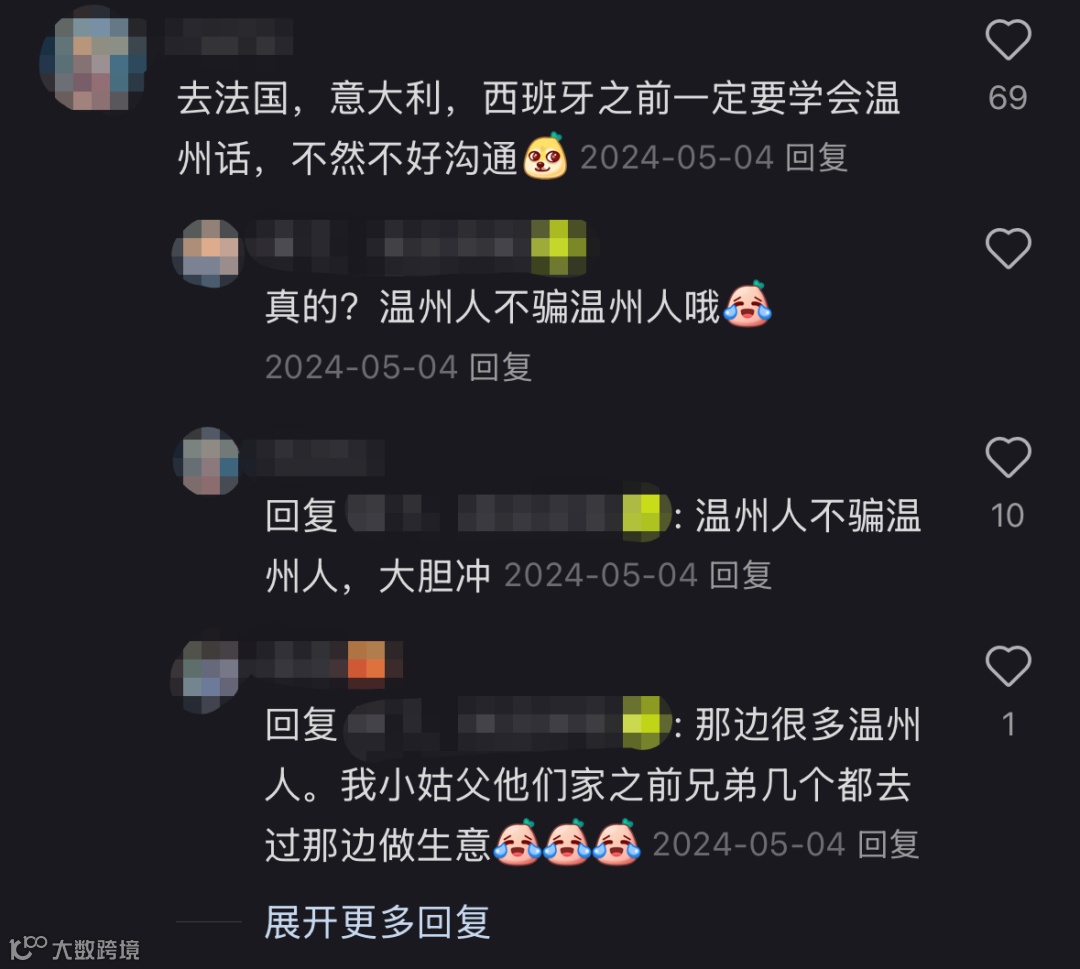Open mentioned user in '那边很多温州人' reply

coord(508,724)
